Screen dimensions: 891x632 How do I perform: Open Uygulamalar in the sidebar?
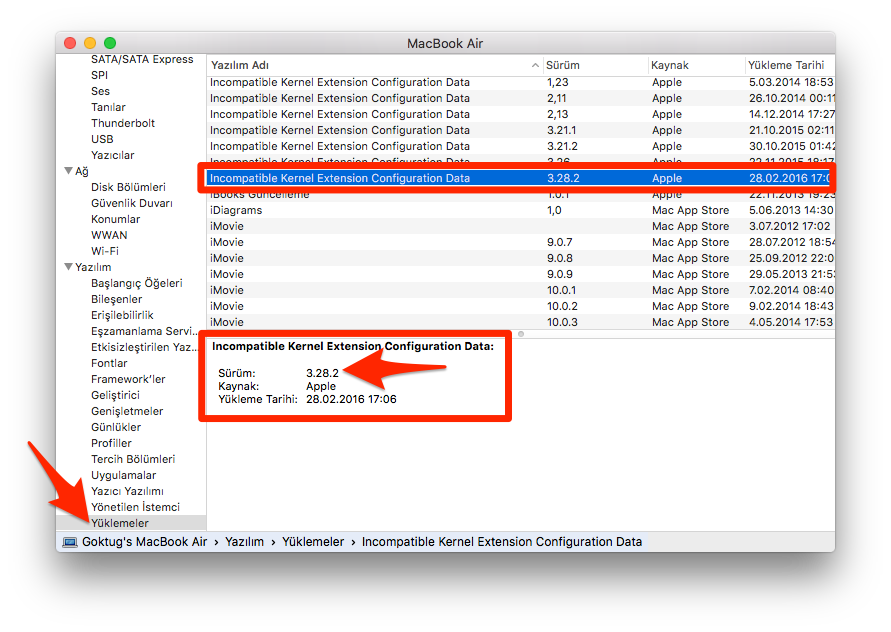click(123, 475)
